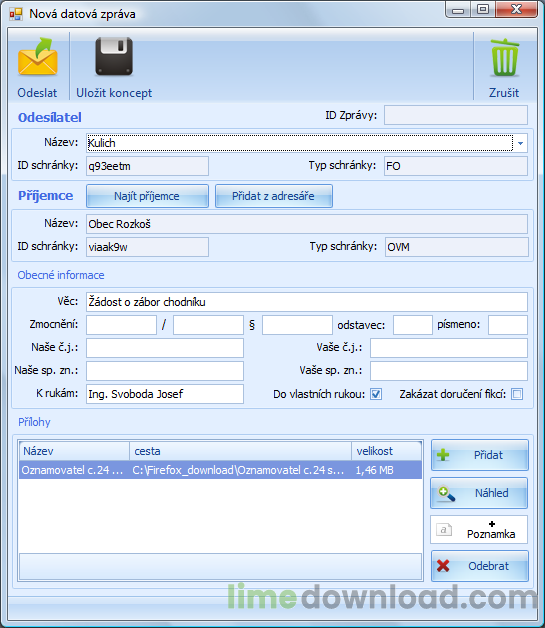Click the note page icon on Poznamka
Screen dimensions: 545x628
tap(444, 530)
